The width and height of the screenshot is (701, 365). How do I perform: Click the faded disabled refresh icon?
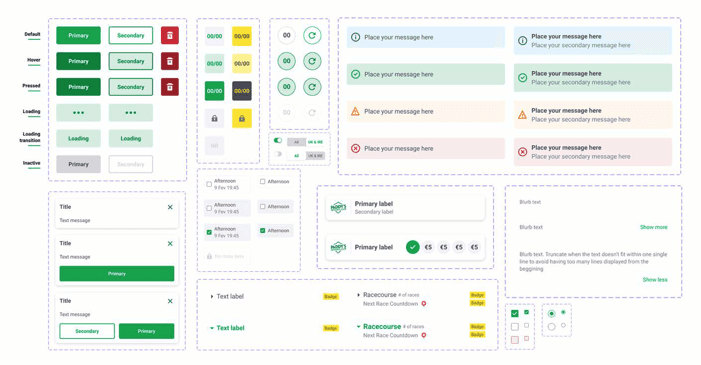pyautogui.click(x=312, y=112)
